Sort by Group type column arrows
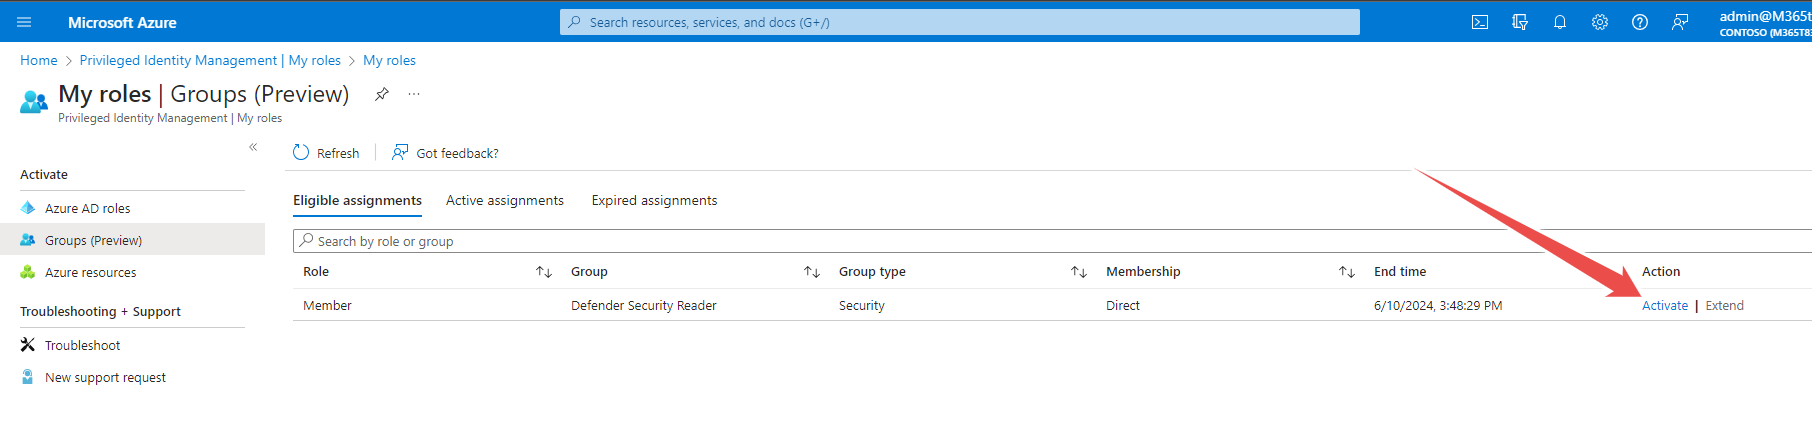1812x422 pixels. click(x=1079, y=272)
